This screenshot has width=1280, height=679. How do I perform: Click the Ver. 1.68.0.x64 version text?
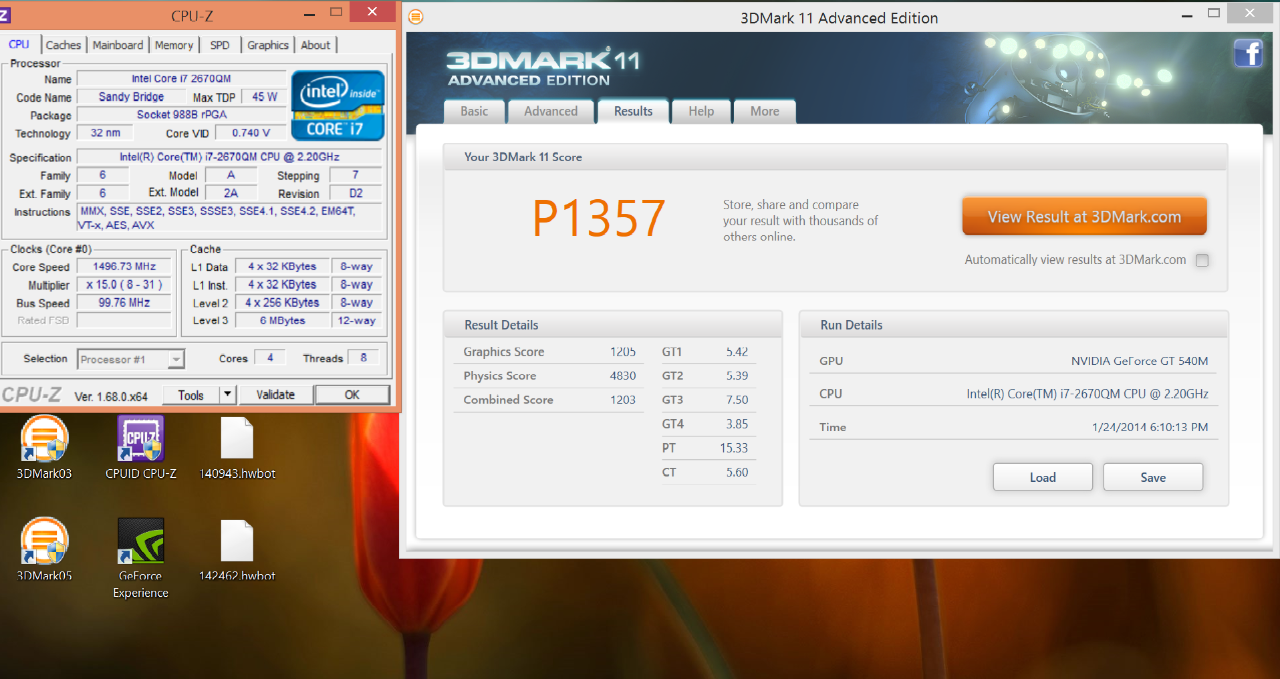coord(111,396)
